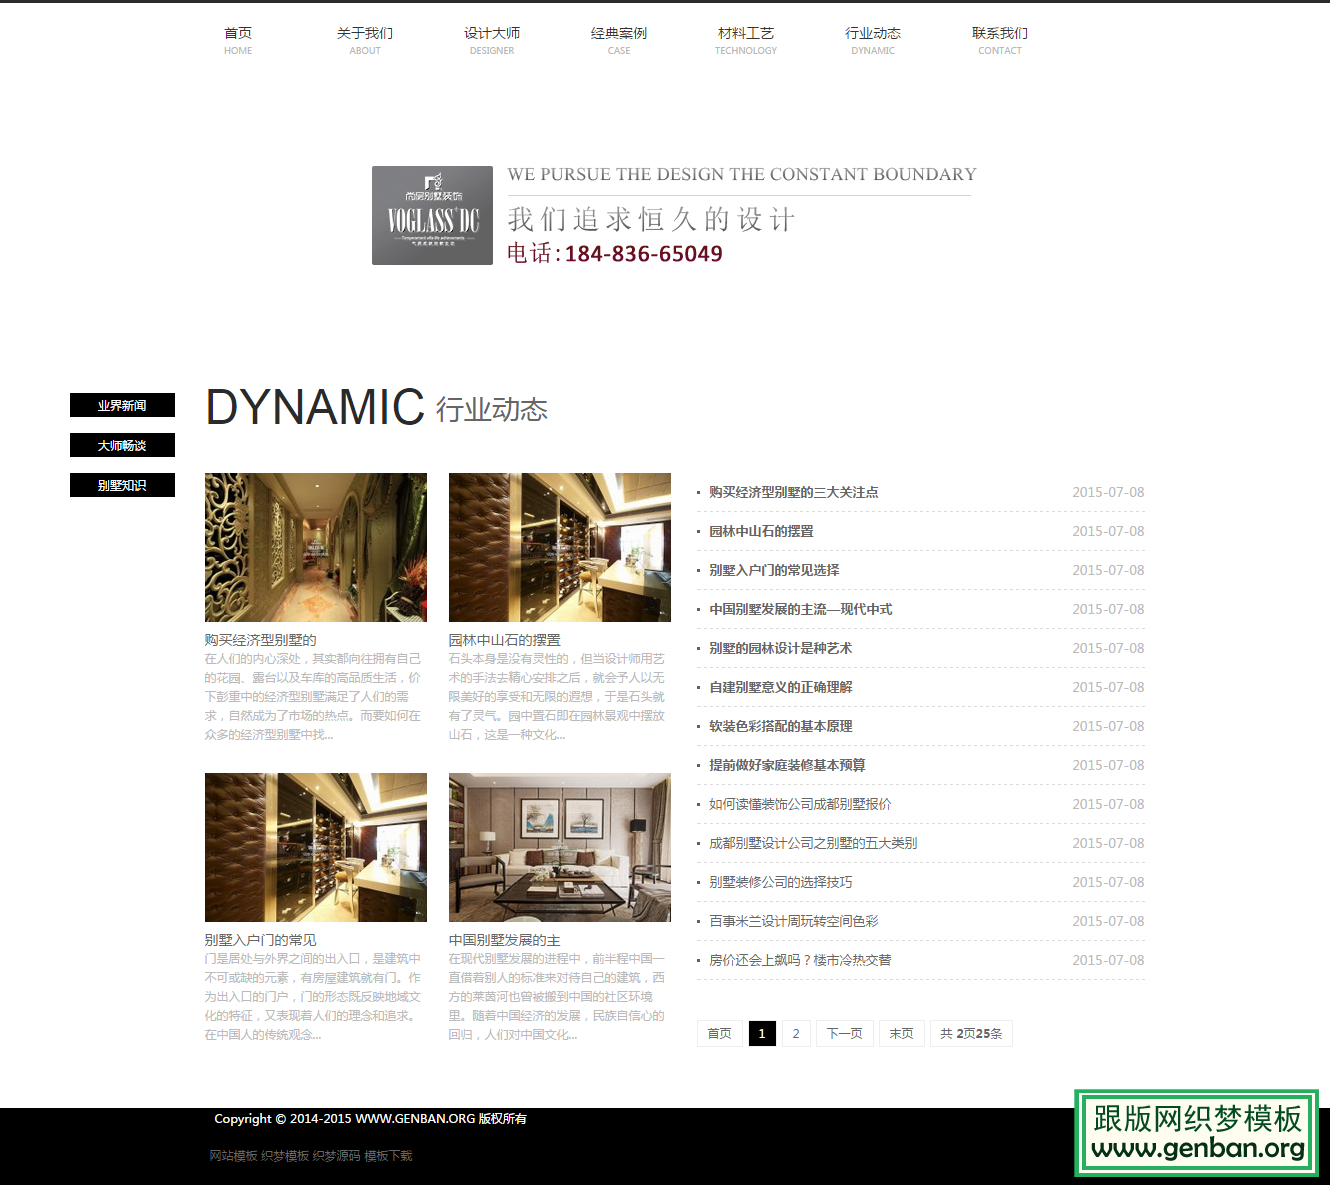Viewport: 1330px width, 1186px height.
Task: Select 行业动态 DYNAMIC in the navigation
Action: click(872, 40)
